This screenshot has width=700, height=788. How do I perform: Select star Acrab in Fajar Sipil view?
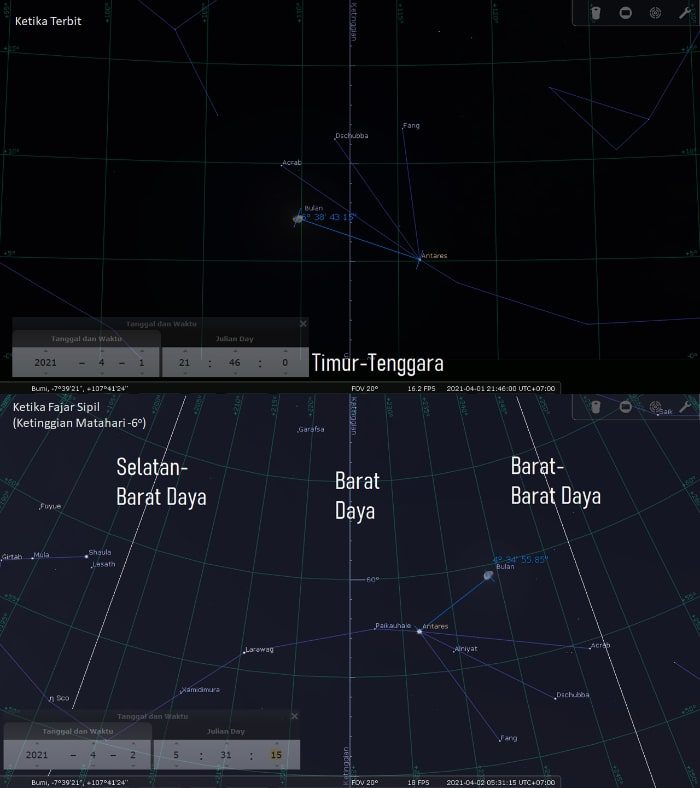pyautogui.click(x=590, y=648)
